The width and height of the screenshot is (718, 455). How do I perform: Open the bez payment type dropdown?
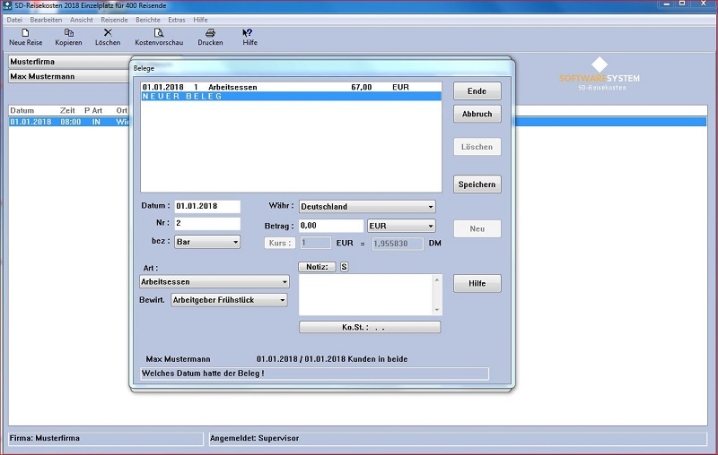pyautogui.click(x=235, y=242)
